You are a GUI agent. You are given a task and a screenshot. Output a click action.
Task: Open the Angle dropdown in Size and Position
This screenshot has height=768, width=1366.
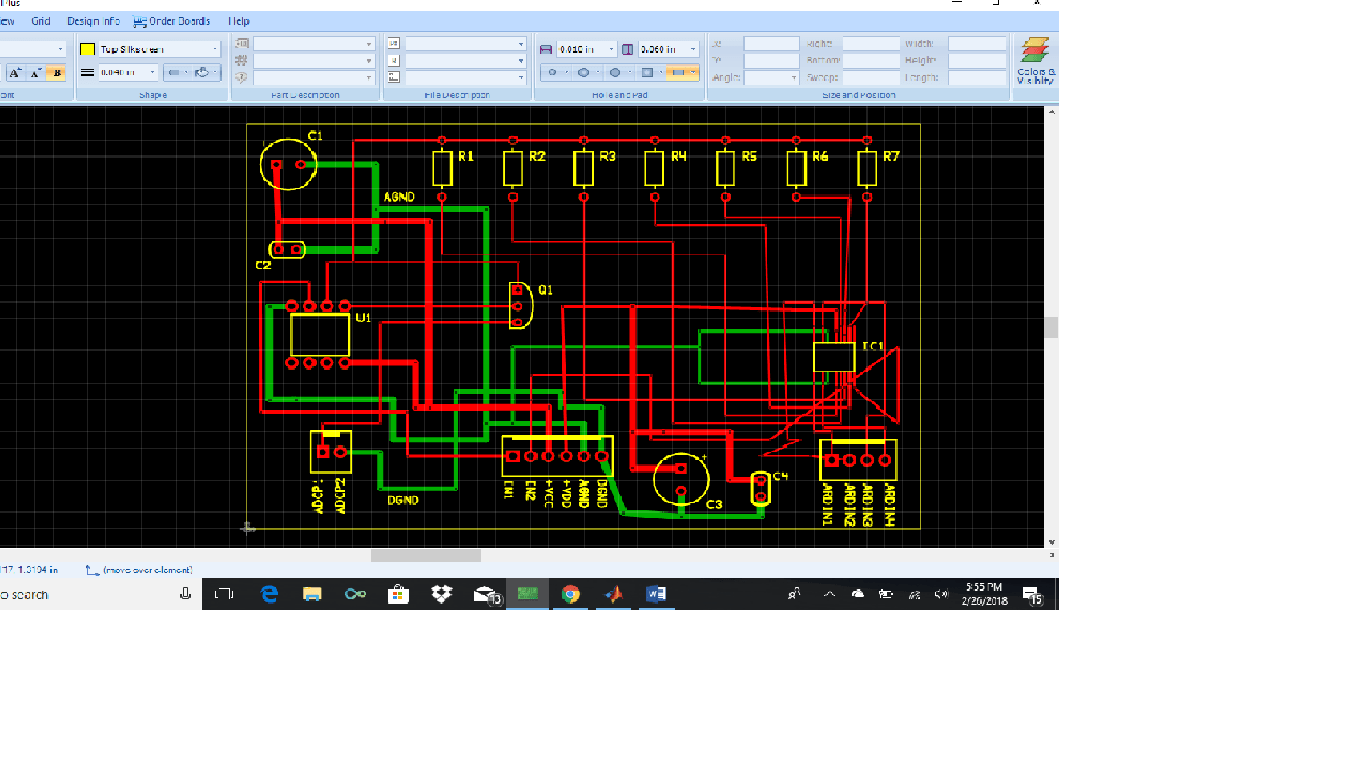(x=793, y=78)
